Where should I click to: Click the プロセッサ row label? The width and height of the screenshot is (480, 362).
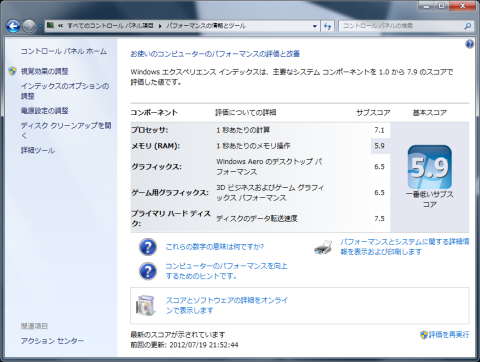149,130
